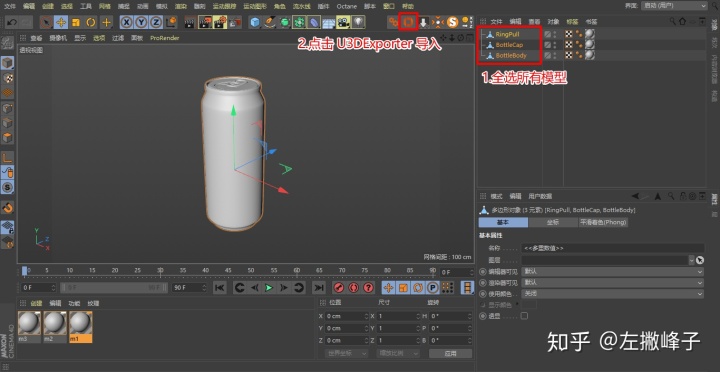Open the ProRender viewport menu
The image size is (720, 372).
[164, 38]
